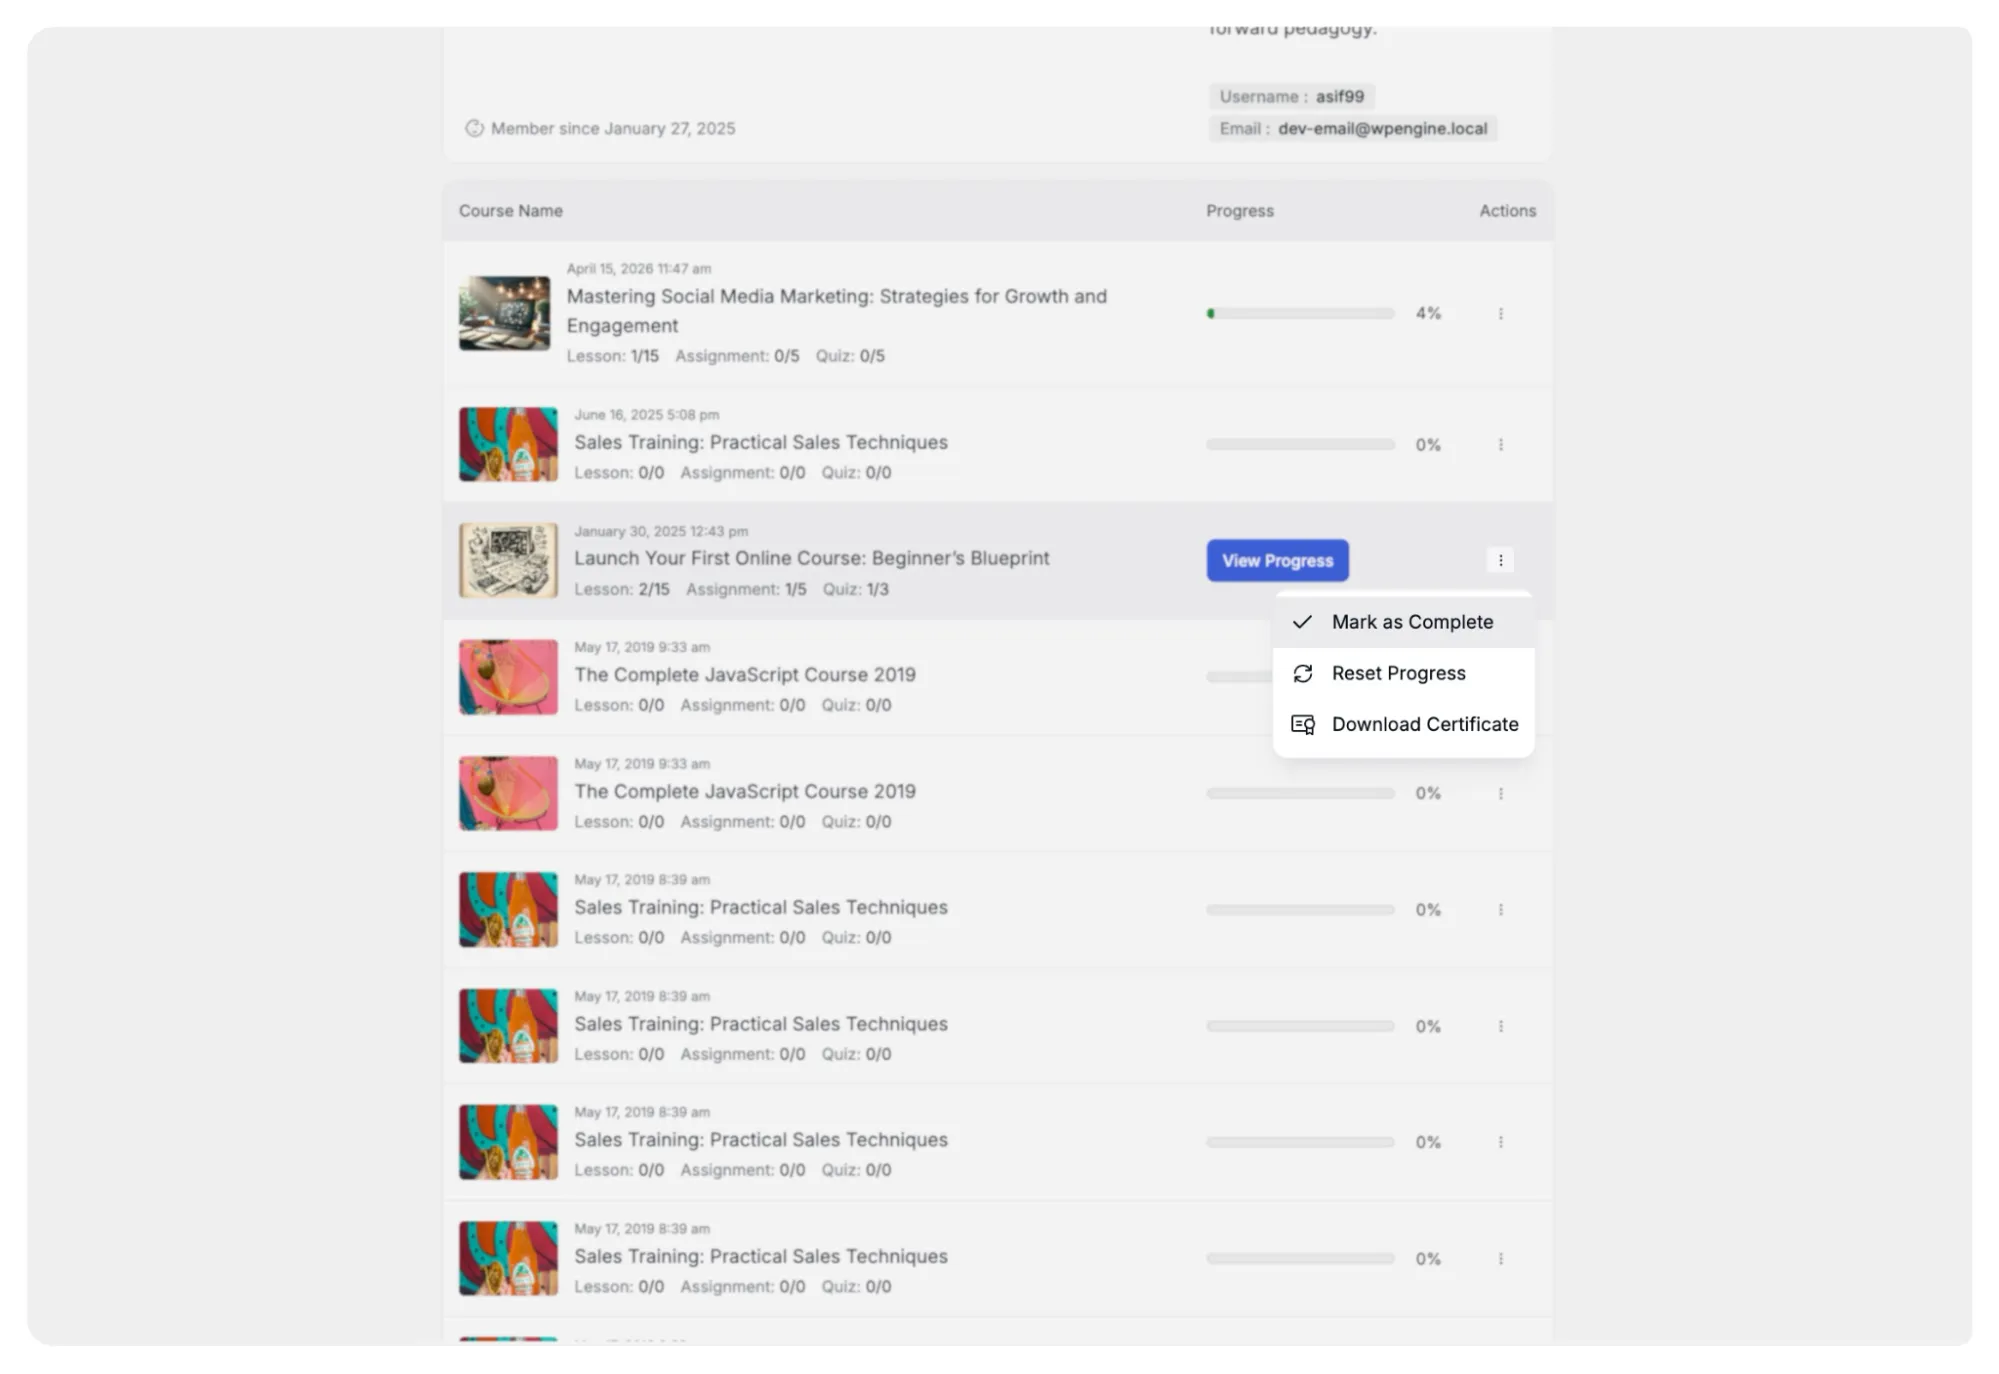The width and height of the screenshot is (1999, 1374).
Task: Click date June 16, 2025 5:08 pm
Action: [x=646, y=414]
